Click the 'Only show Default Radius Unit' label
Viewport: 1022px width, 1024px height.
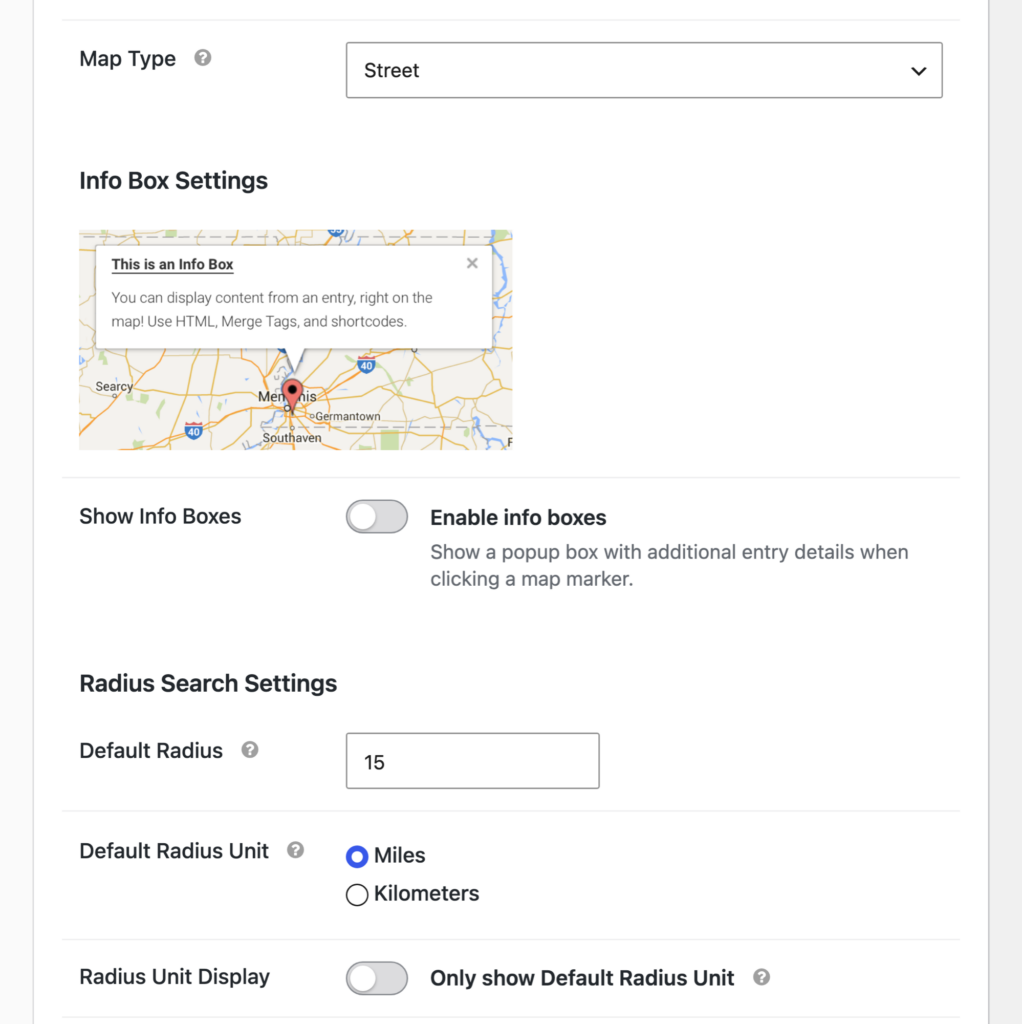coord(582,978)
